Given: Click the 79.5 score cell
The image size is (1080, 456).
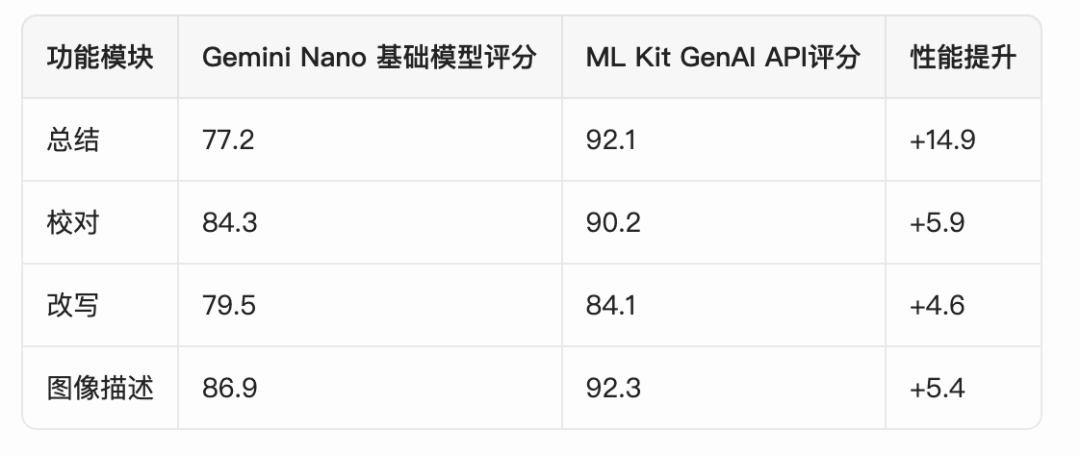Looking at the screenshot, I should pyautogui.click(x=229, y=305).
